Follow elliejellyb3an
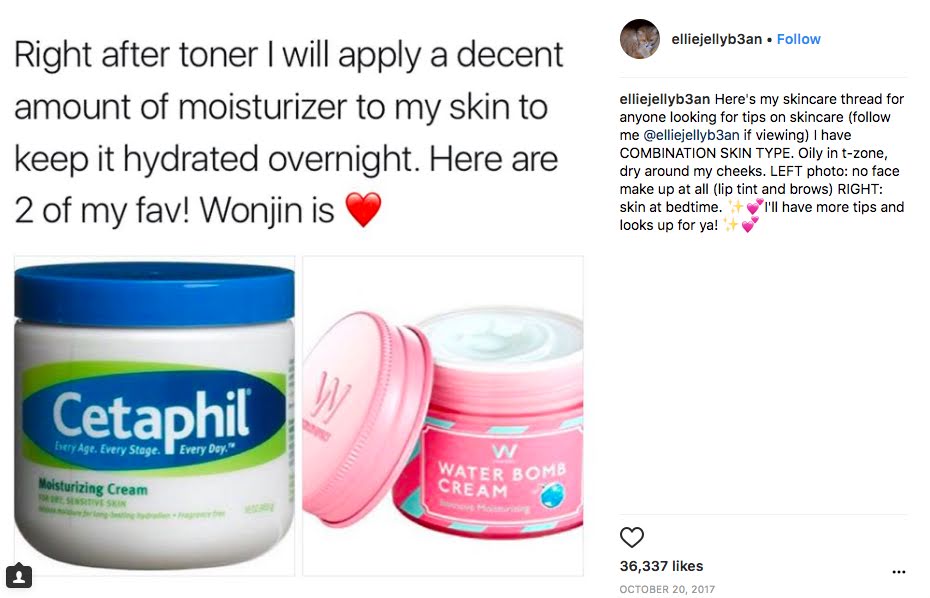Screen dimensions: 930x598 [798, 39]
